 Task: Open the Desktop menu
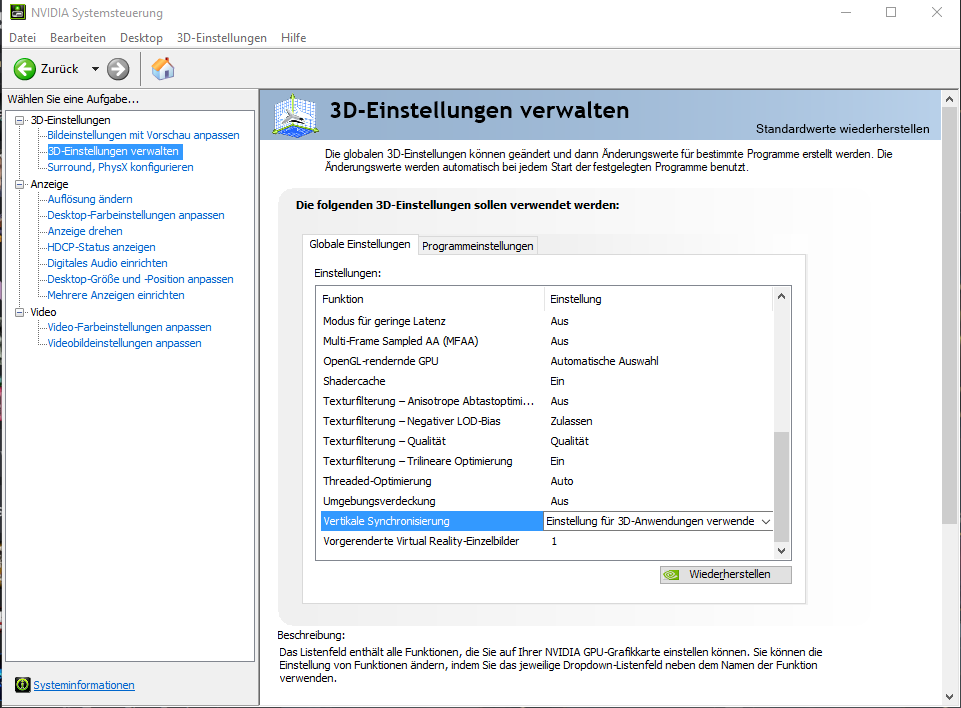point(142,38)
